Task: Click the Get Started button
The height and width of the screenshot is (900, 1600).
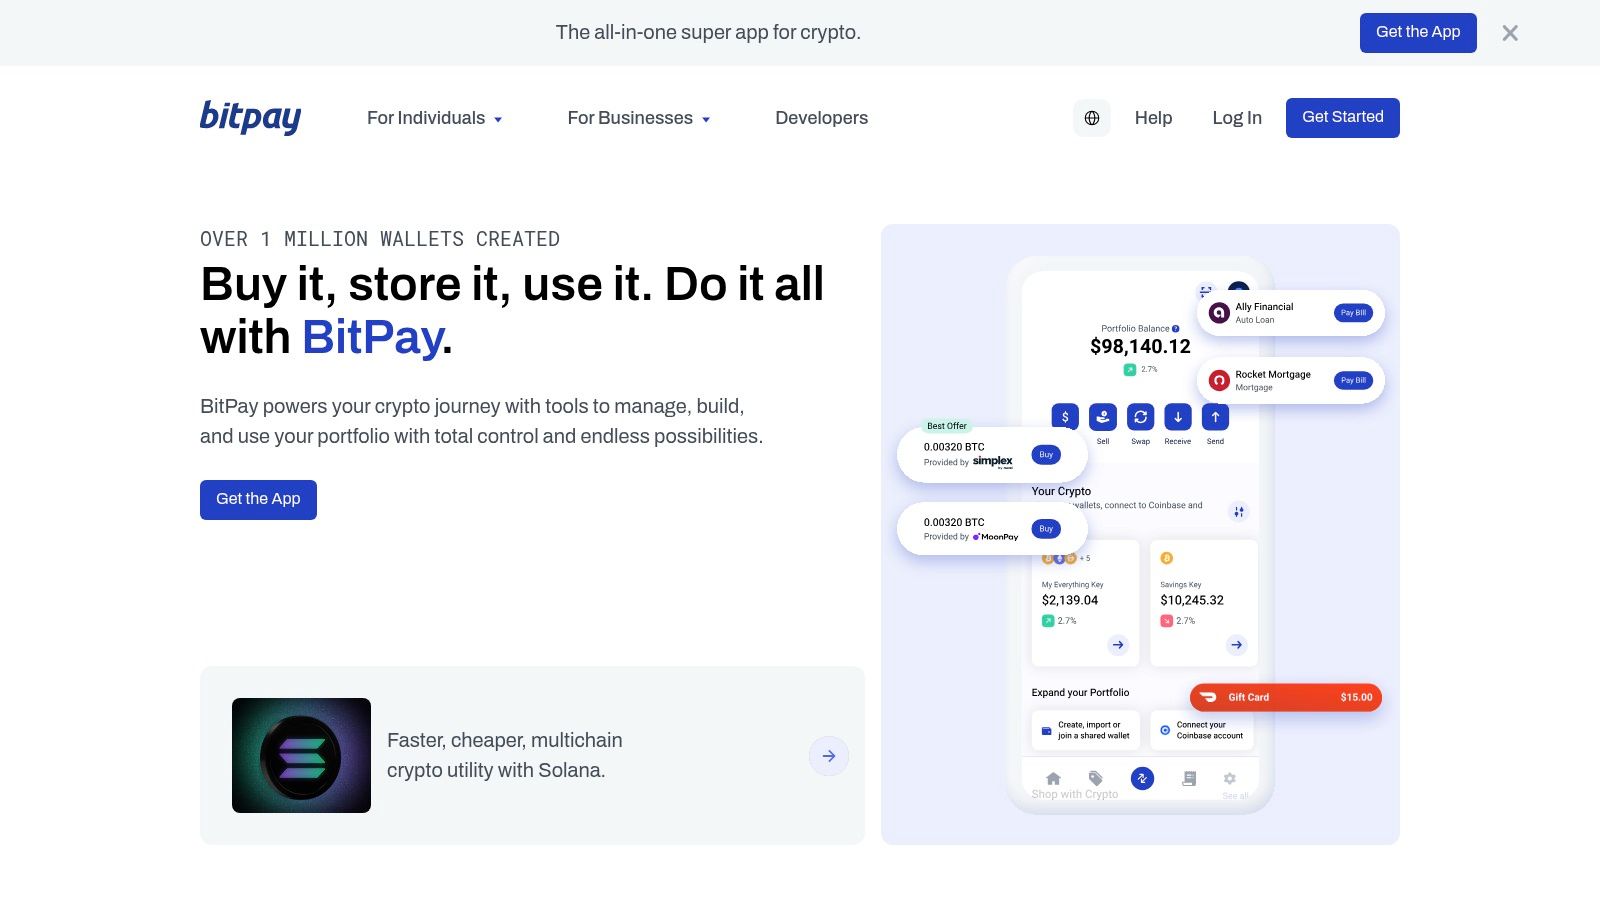Action: point(1342,117)
